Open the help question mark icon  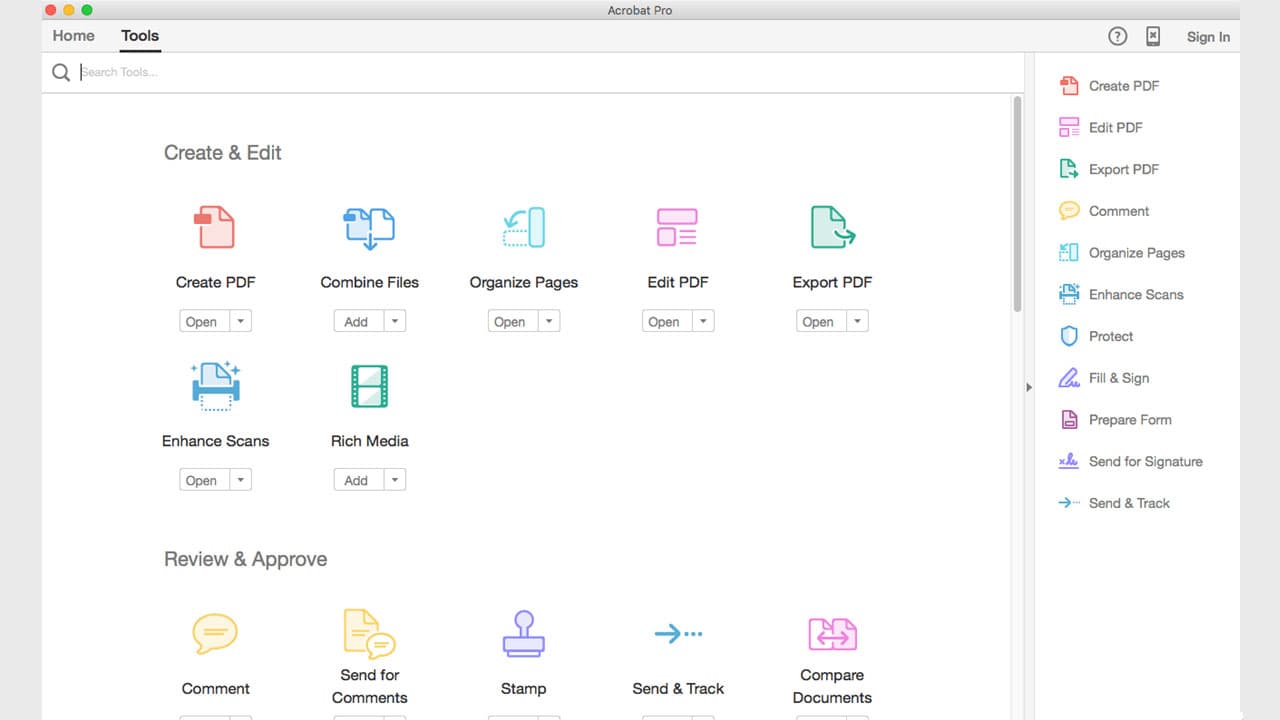coord(1117,36)
